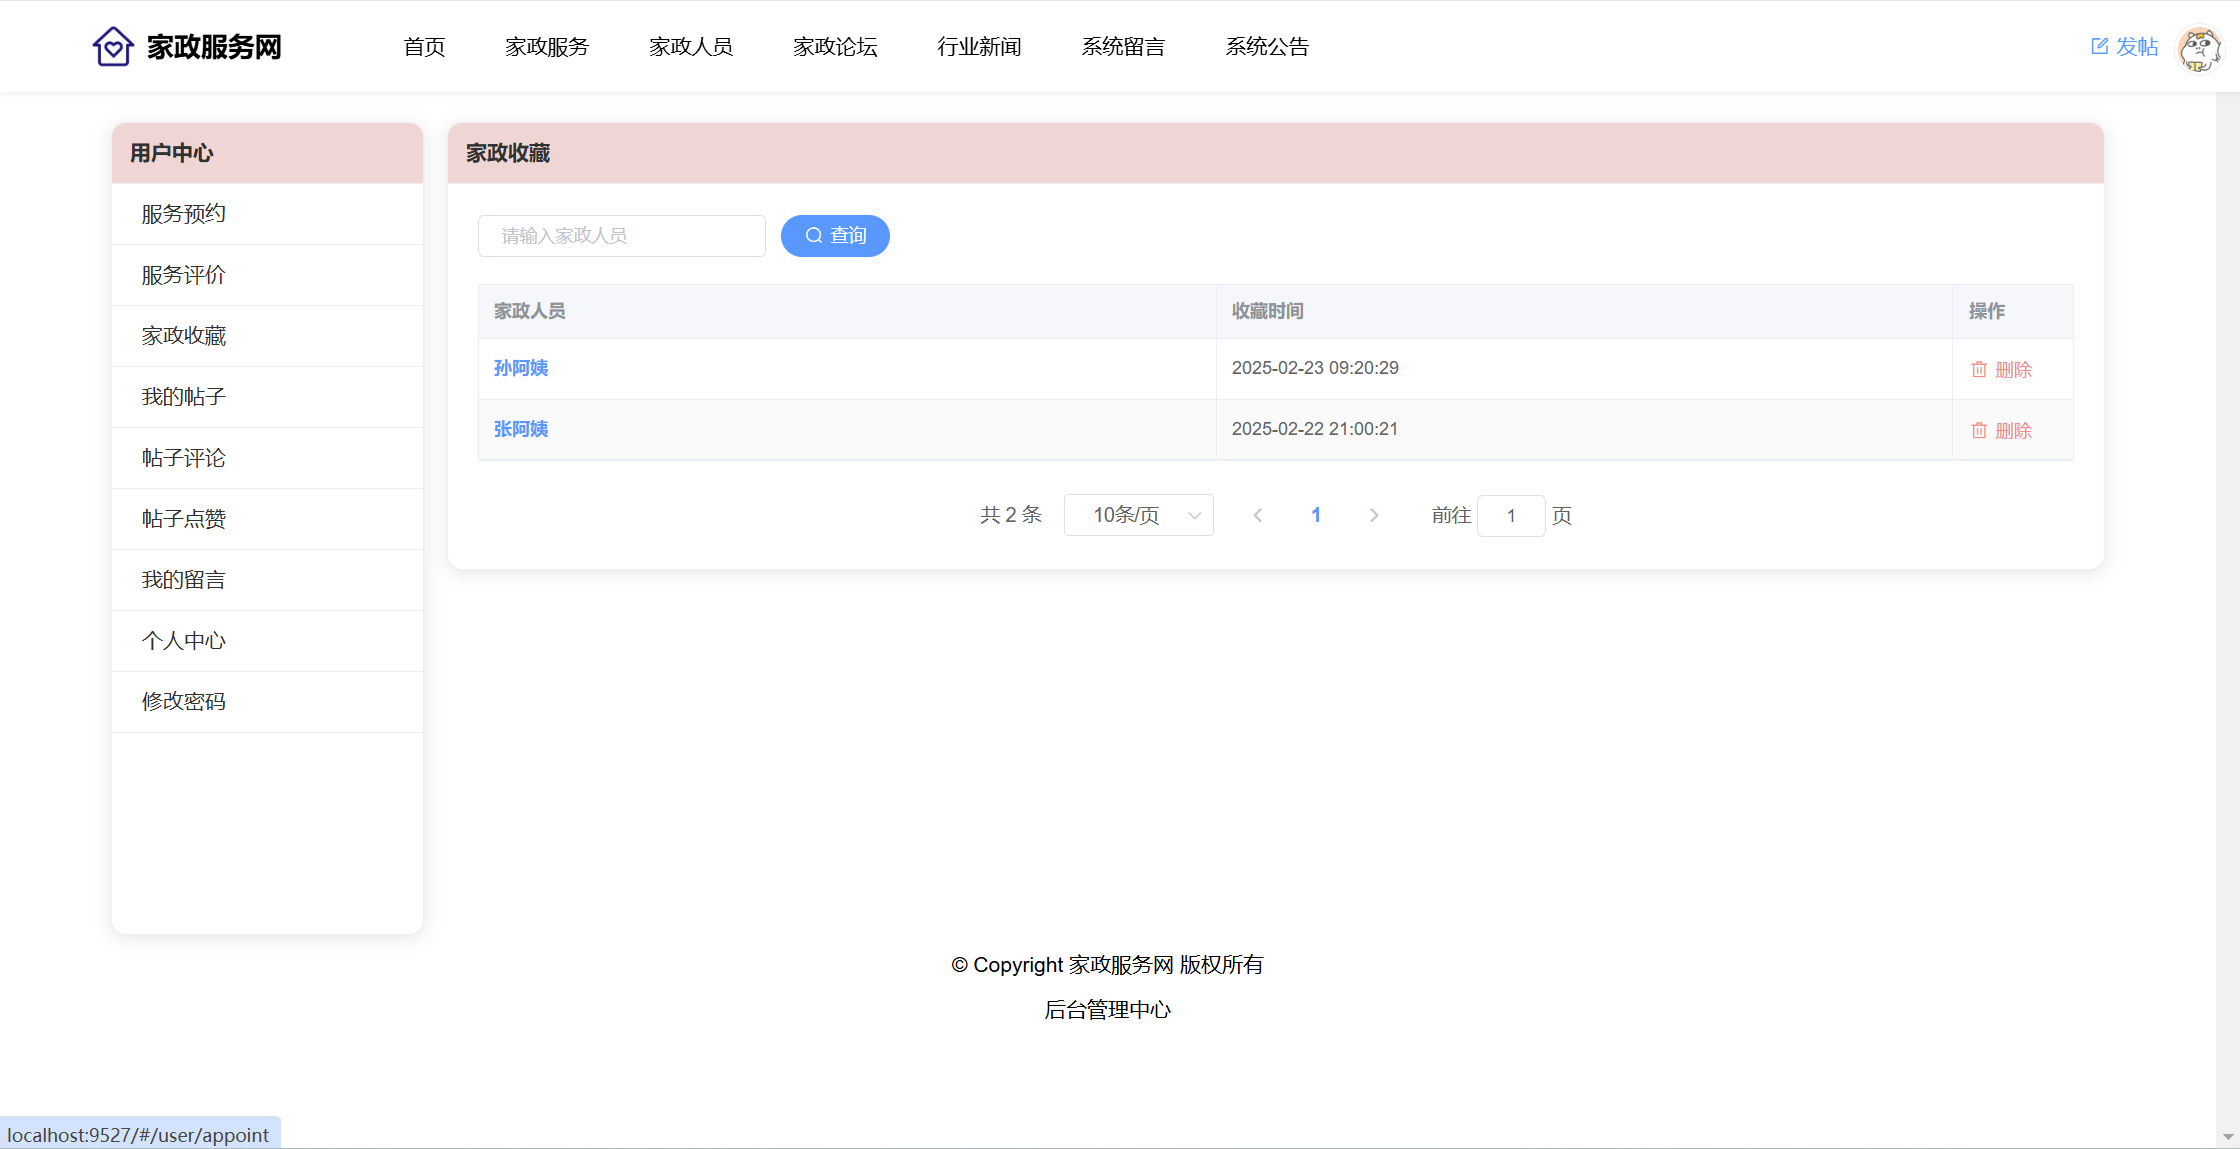The width and height of the screenshot is (2240, 1149).
Task: Click the house logo icon
Action: pyautogui.click(x=113, y=47)
